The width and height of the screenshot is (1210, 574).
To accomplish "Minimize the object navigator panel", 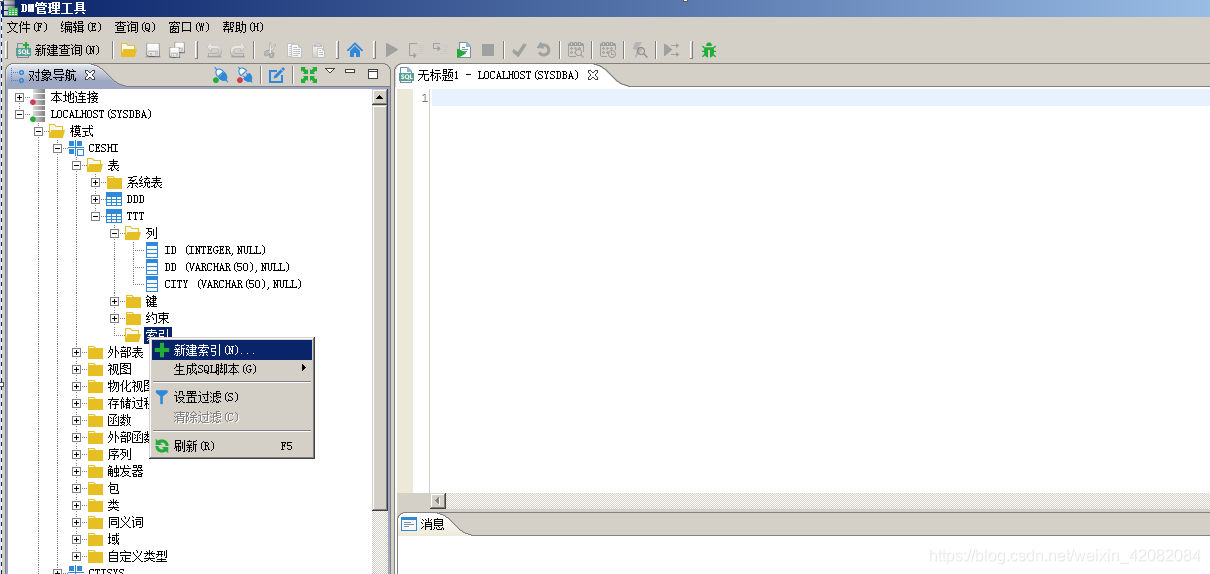I will click(350, 72).
